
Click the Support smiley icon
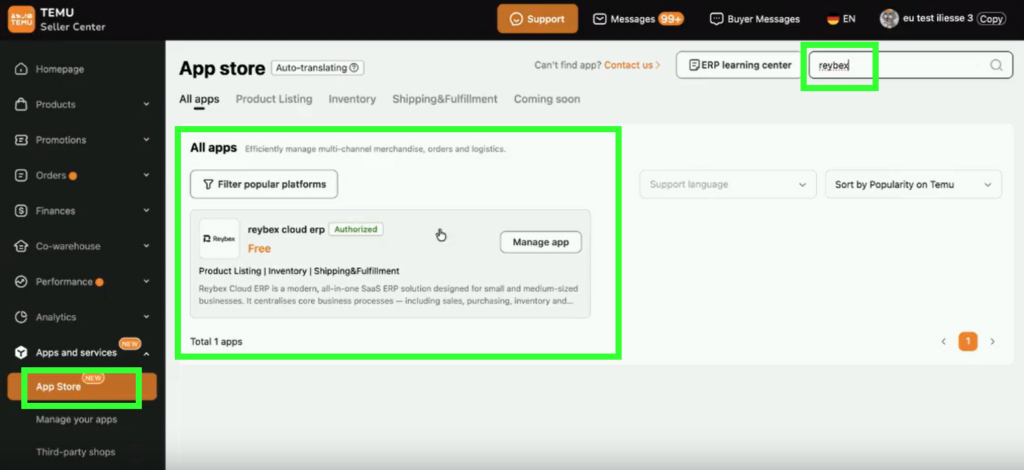[517, 19]
